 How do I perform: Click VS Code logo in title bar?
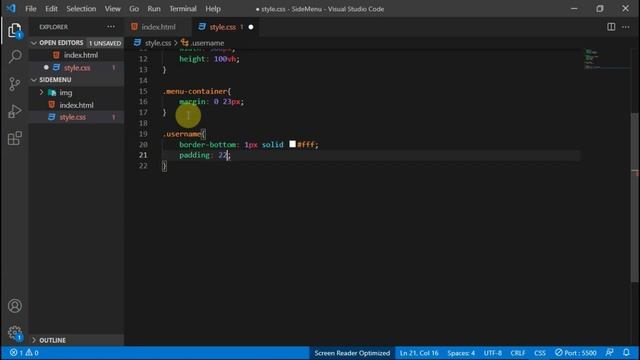[11, 8]
